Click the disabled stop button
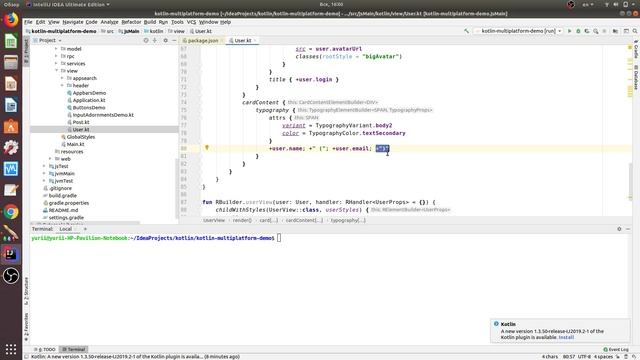640x360 pixels. point(604,31)
